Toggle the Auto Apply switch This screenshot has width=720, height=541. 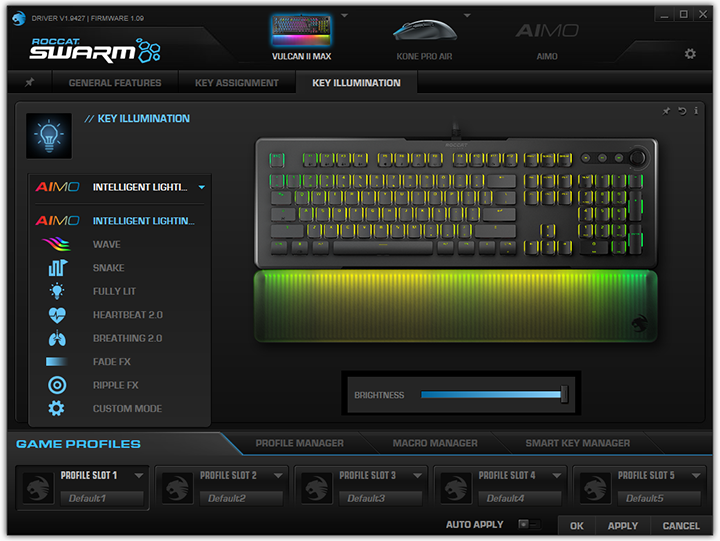click(528, 524)
